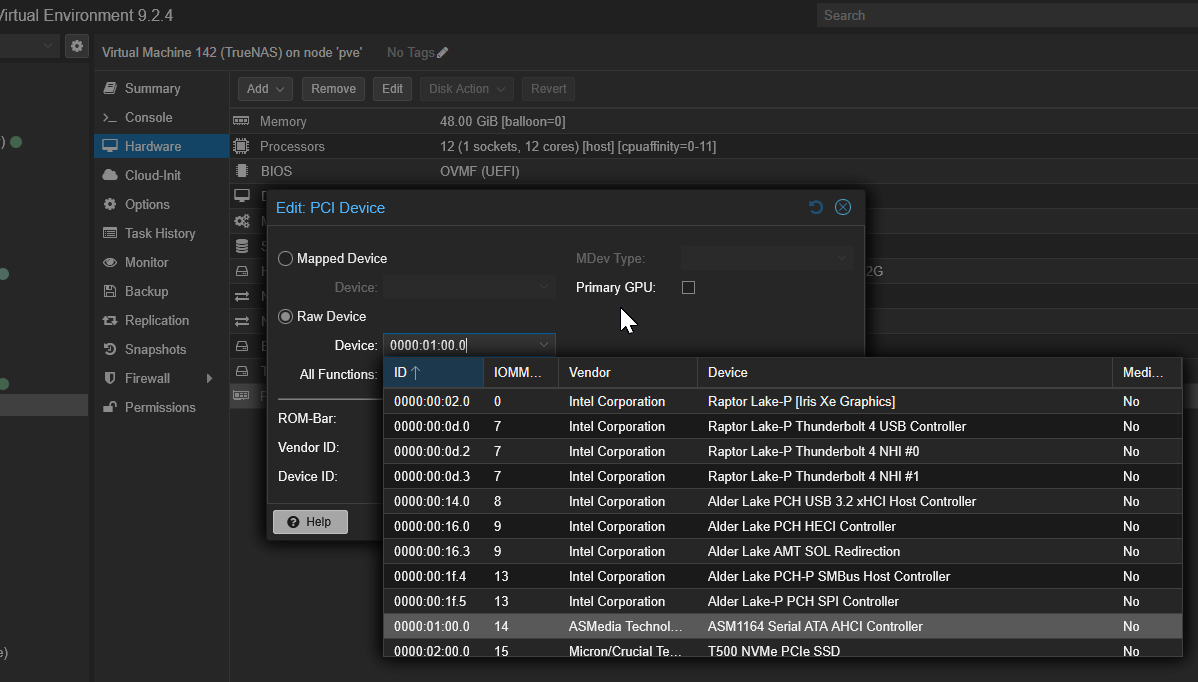Click the raw Device combo box arrow
Screen dimensions: 1198x682
(x=544, y=345)
